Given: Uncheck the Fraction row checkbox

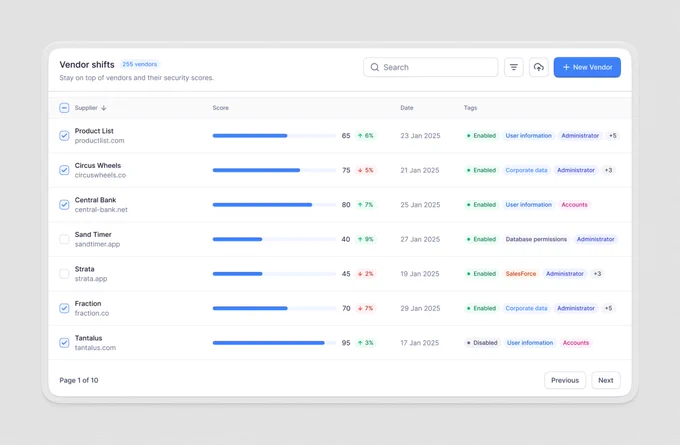Looking at the screenshot, I should click(x=64, y=308).
